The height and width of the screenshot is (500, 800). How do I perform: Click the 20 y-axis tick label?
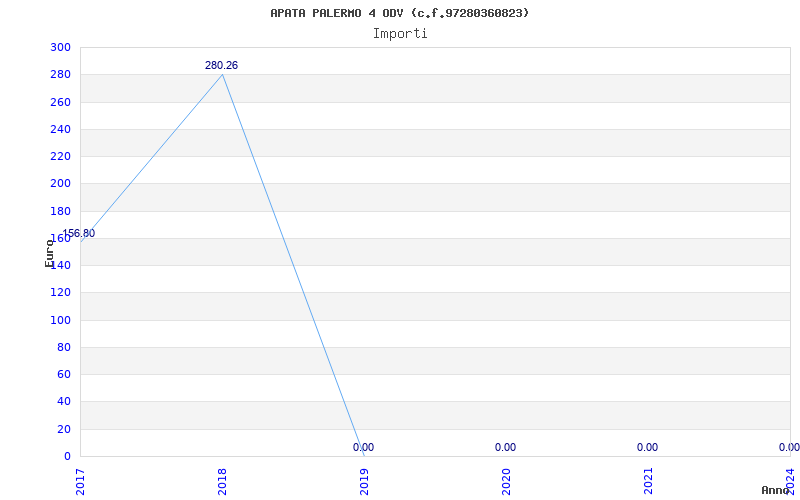[x=63, y=429]
